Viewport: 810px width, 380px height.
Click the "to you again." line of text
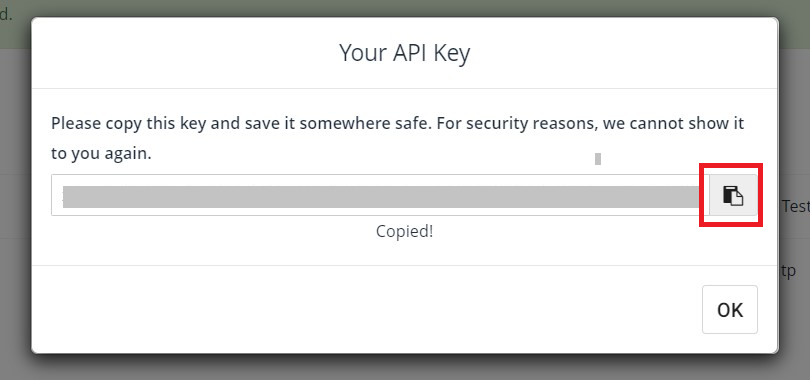click(101, 154)
